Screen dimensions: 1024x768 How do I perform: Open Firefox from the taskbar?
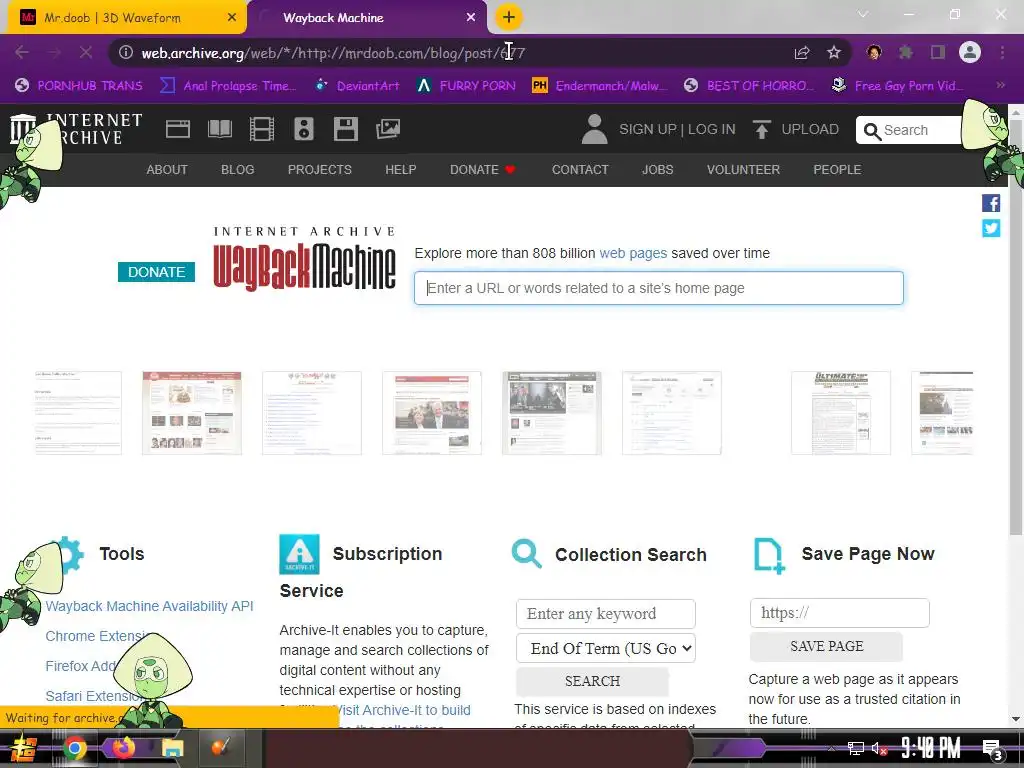123,748
